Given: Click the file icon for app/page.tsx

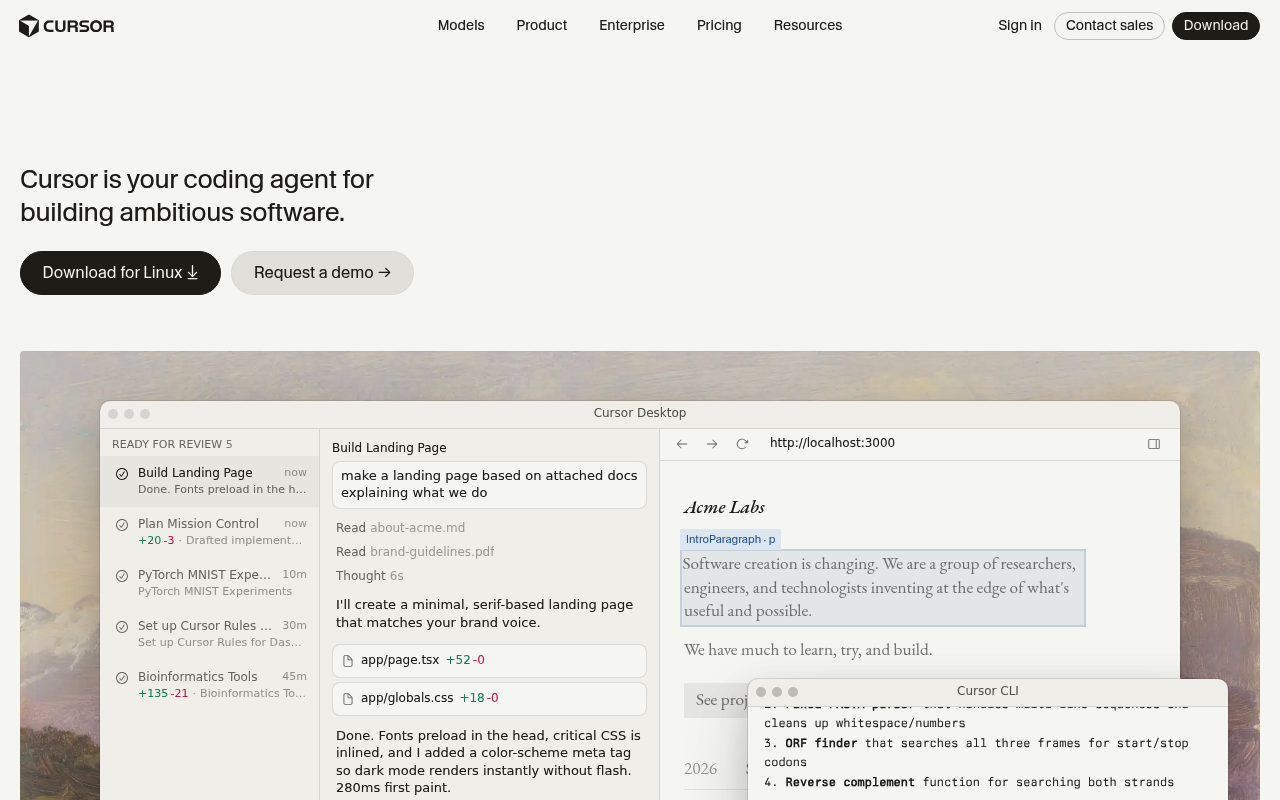Looking at the screenshot, I should pos(348,661).
